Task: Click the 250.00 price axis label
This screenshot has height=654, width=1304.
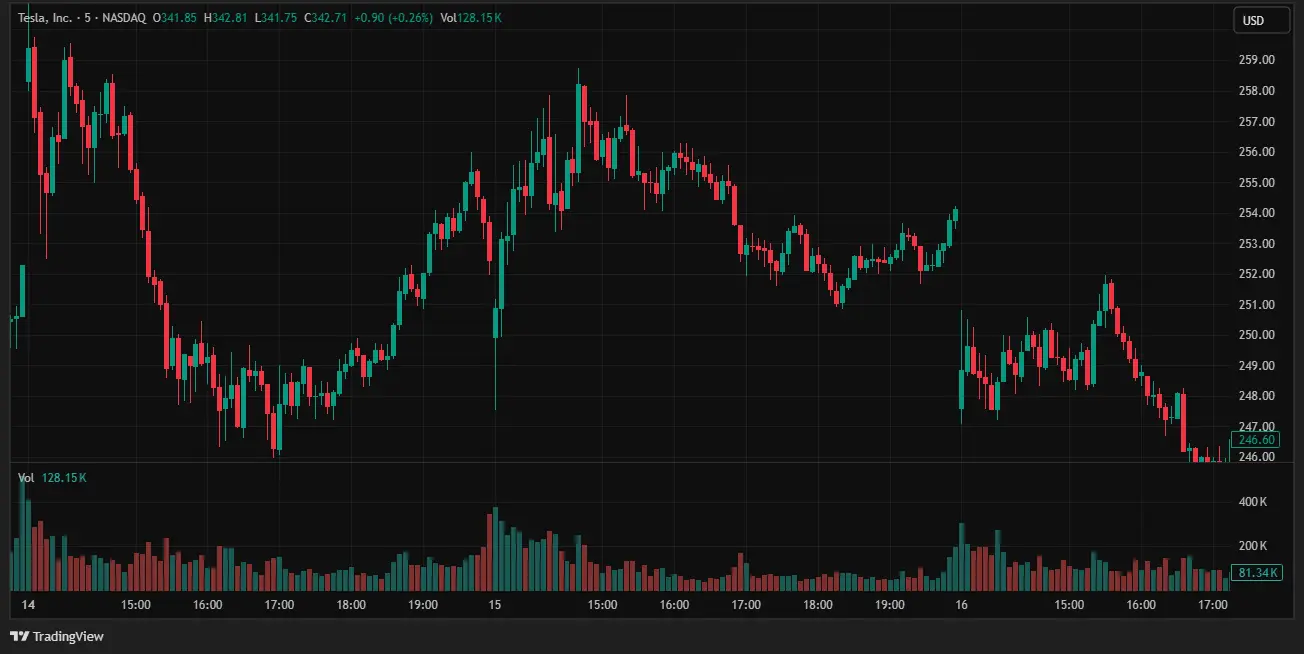Action: pos(1256,335)
